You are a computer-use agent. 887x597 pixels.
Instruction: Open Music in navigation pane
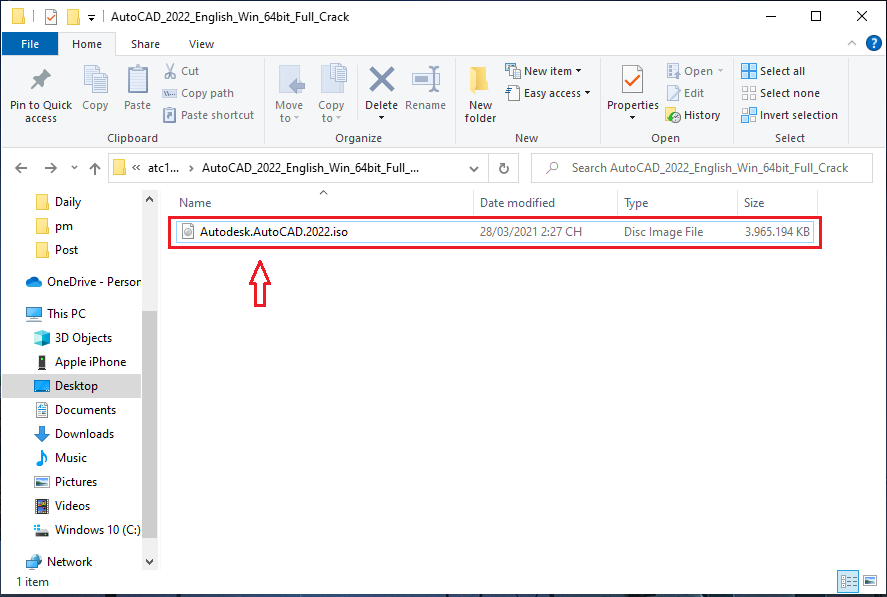pos(61,458)
